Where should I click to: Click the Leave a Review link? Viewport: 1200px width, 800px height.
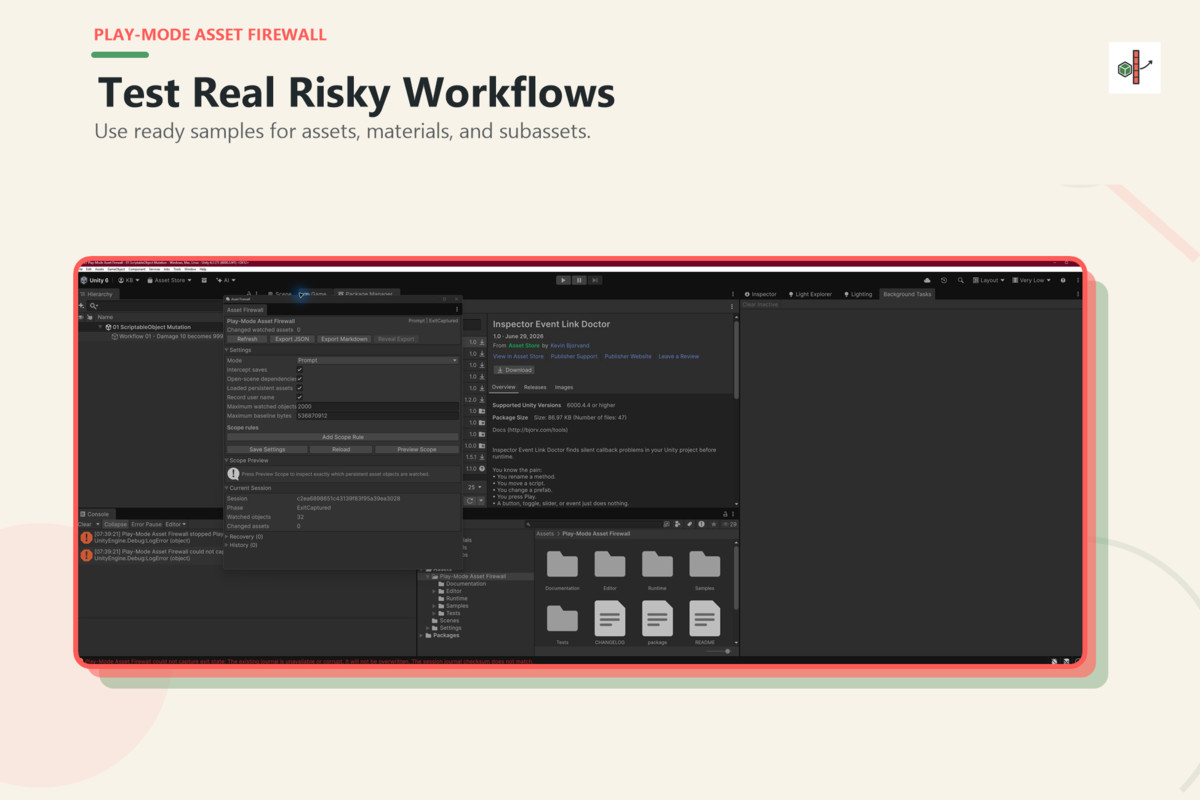pyautogui.click(x=679, y=356)
